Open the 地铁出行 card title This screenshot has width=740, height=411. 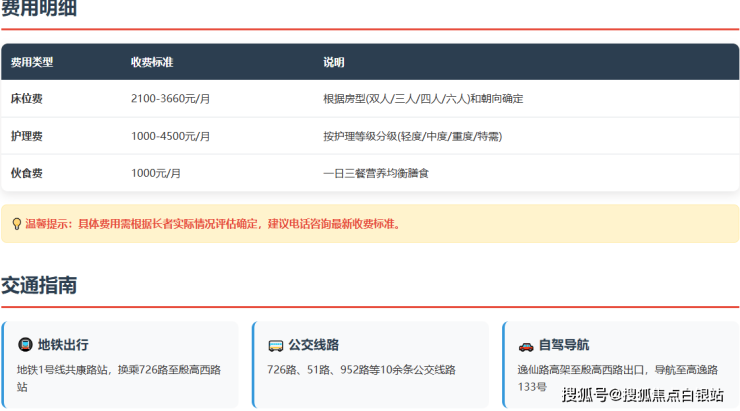click(63, 345)
